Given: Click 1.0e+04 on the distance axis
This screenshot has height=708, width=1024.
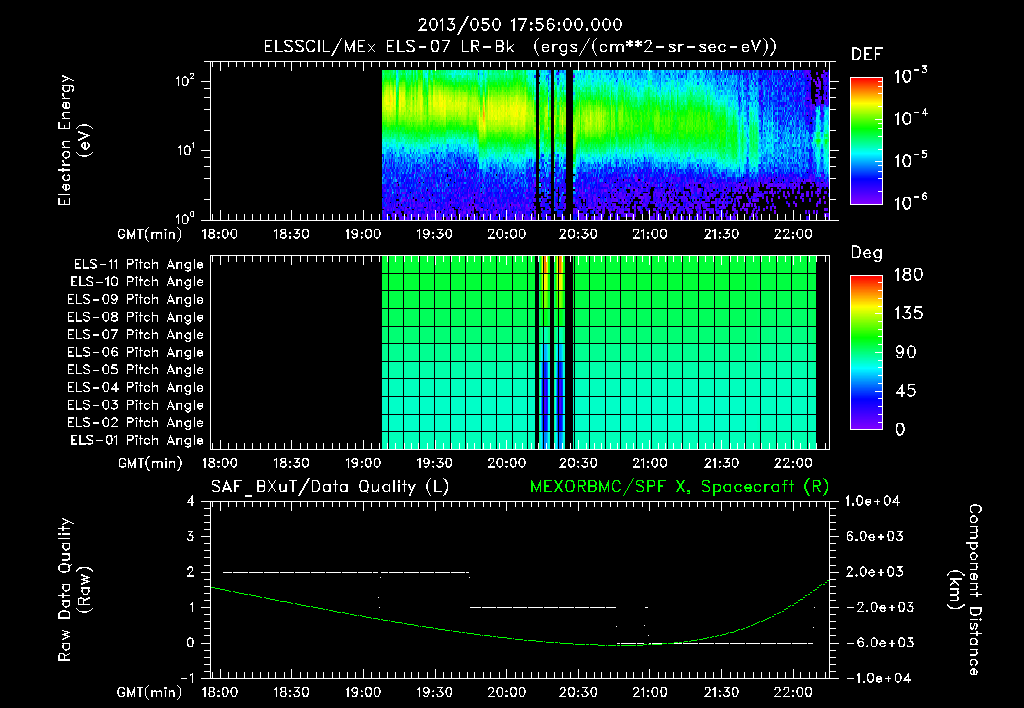Looking at the screenshot, I should coord(872,502).
